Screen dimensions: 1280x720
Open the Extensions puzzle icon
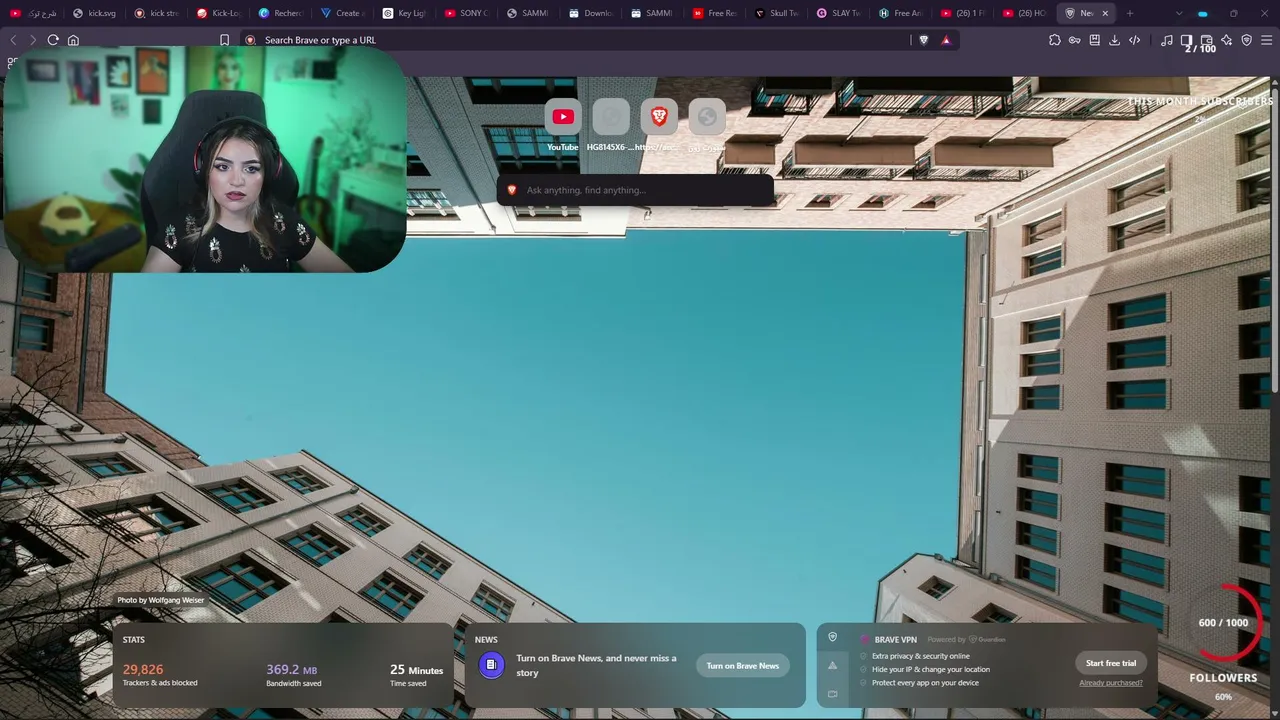pos(1055,40)
